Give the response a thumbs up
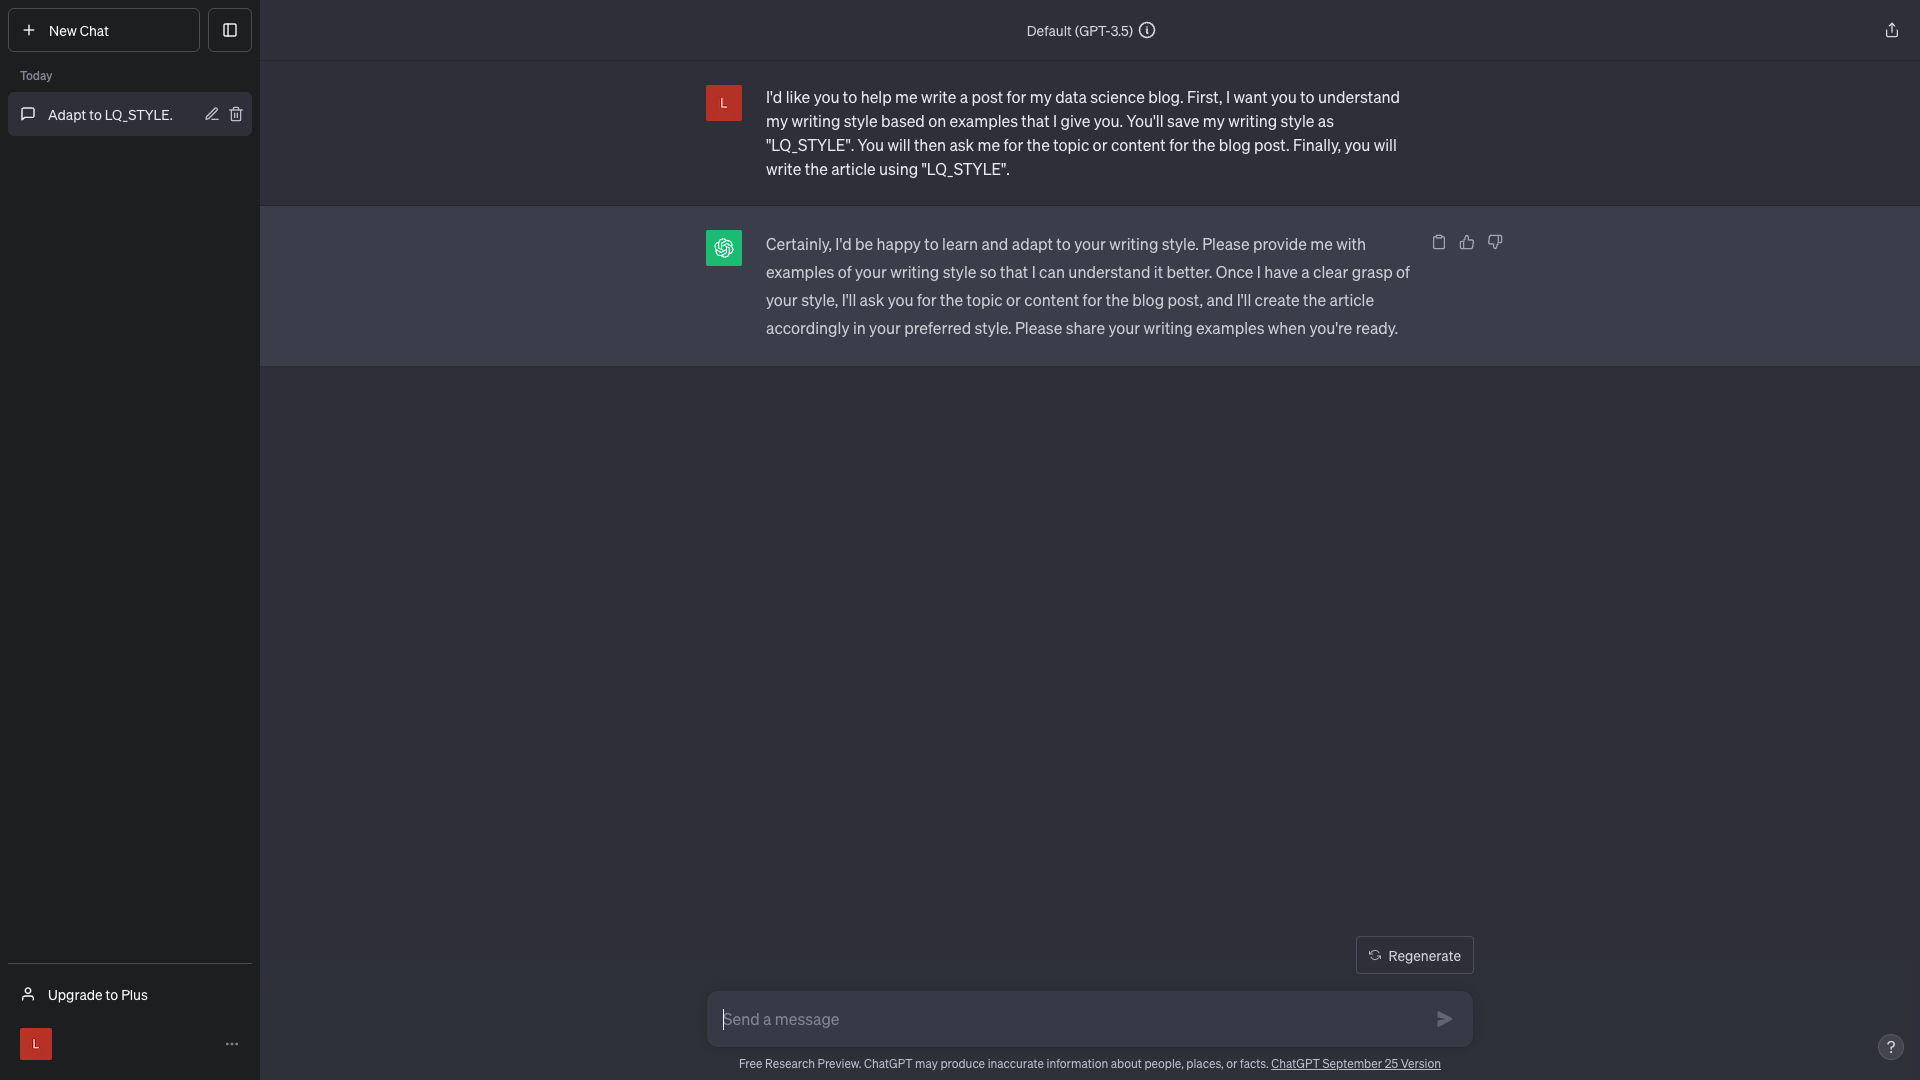Image resolution: width=1920 pixels, height=1080 pixels. [1466, 242]
